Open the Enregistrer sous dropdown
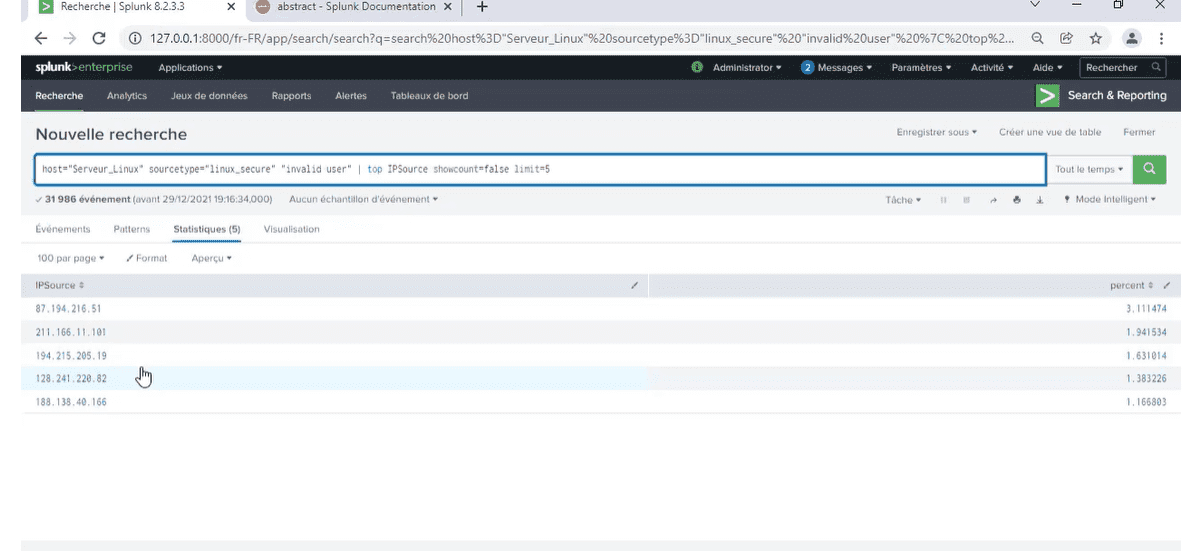This screenshot has width=1192, height=551. [937, 132]
